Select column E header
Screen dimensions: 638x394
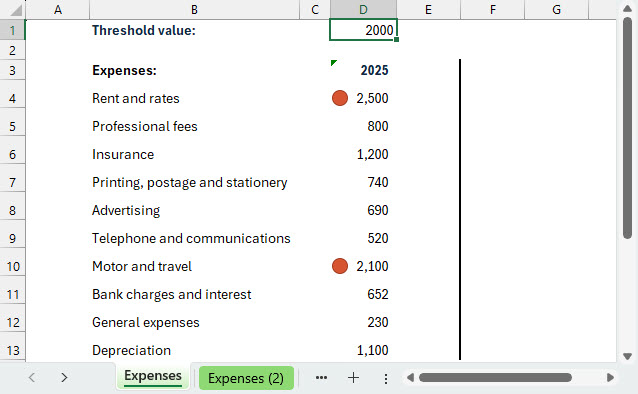428,10
